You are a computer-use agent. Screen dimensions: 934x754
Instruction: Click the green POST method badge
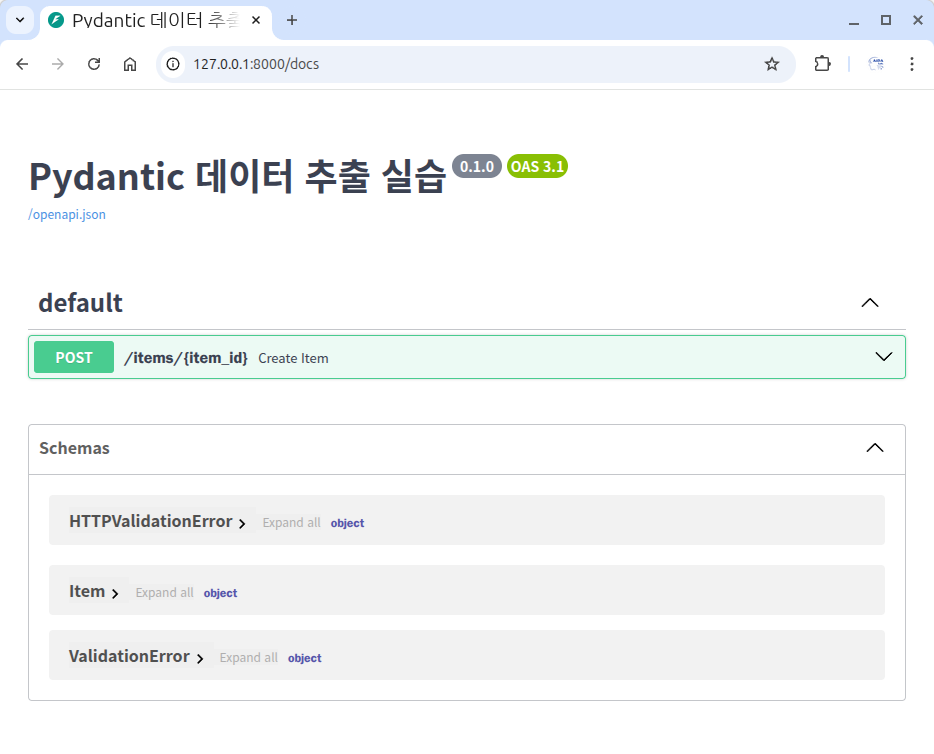click(x=74, y=357)
